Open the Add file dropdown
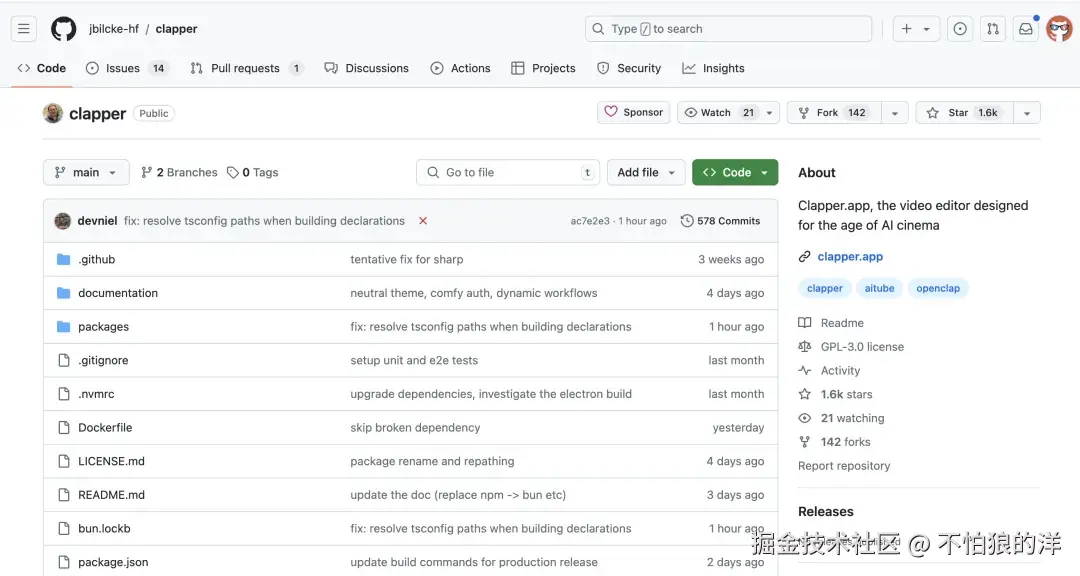 click(646, 172)
